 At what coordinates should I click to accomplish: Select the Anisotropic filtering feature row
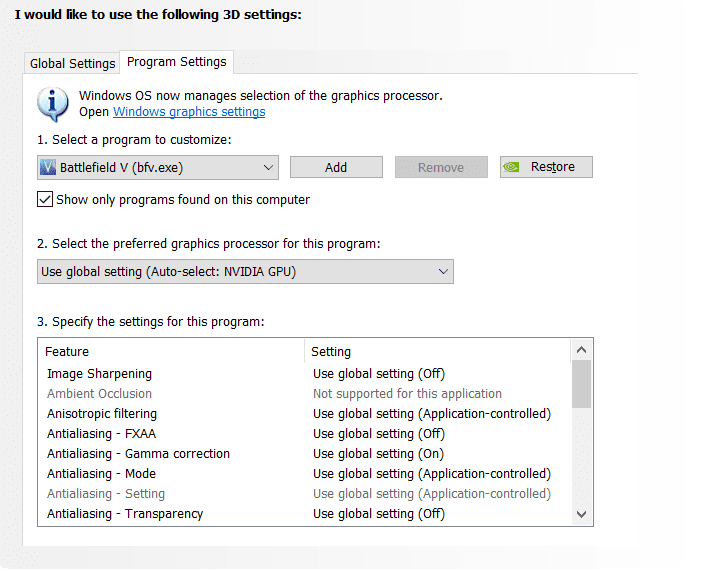pos(304,413)
